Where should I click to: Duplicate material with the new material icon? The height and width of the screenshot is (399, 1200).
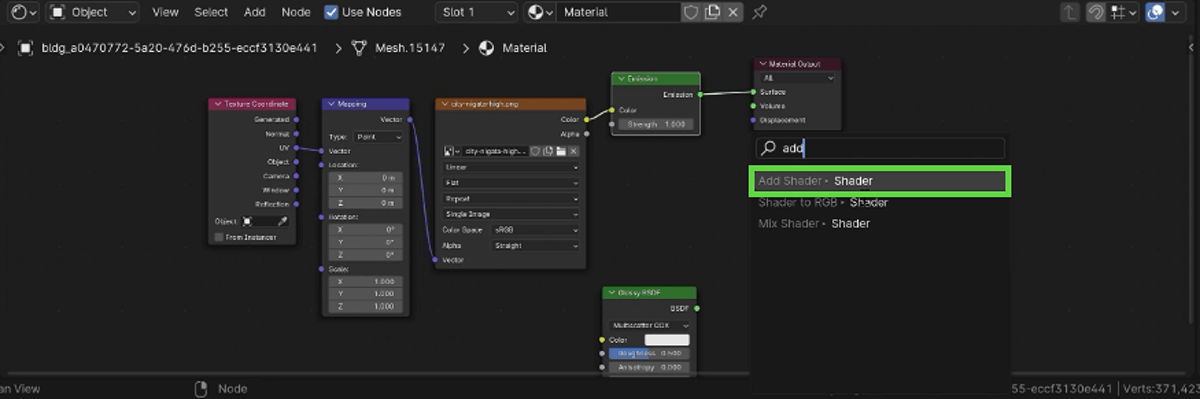click(x=712, y=12)
